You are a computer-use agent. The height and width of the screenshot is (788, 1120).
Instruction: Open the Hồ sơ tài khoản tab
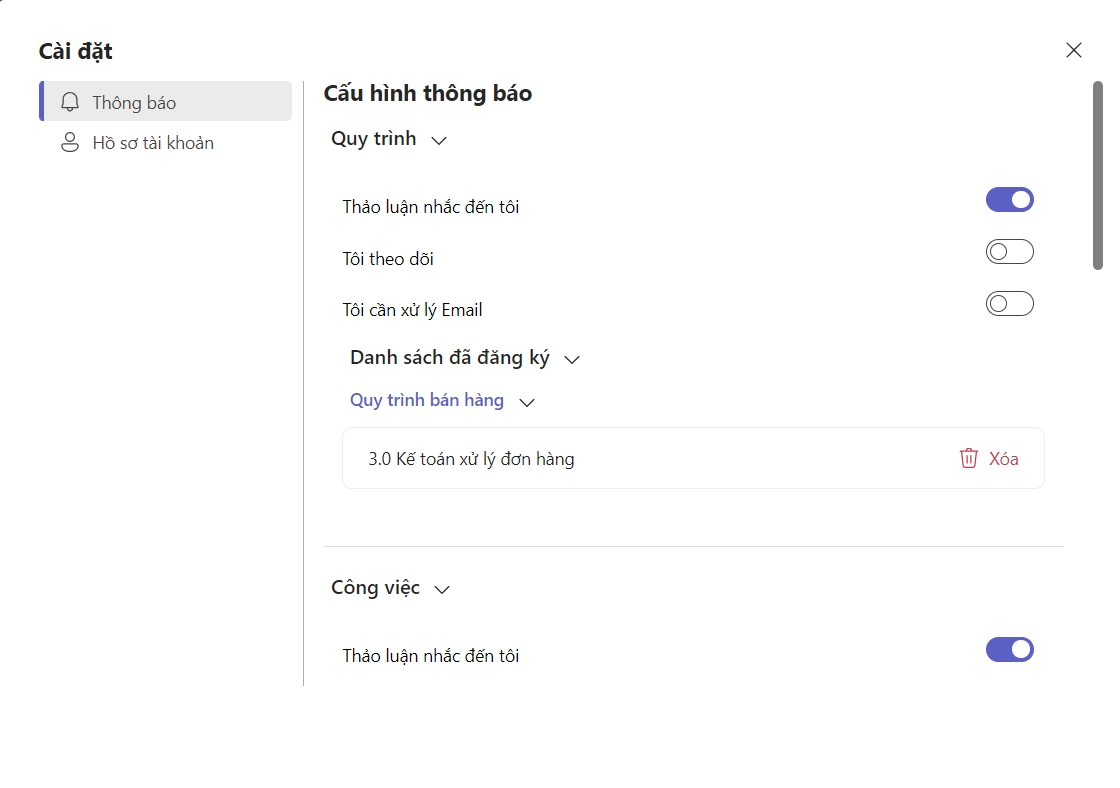pyautogui.click(x=153, y=143)
